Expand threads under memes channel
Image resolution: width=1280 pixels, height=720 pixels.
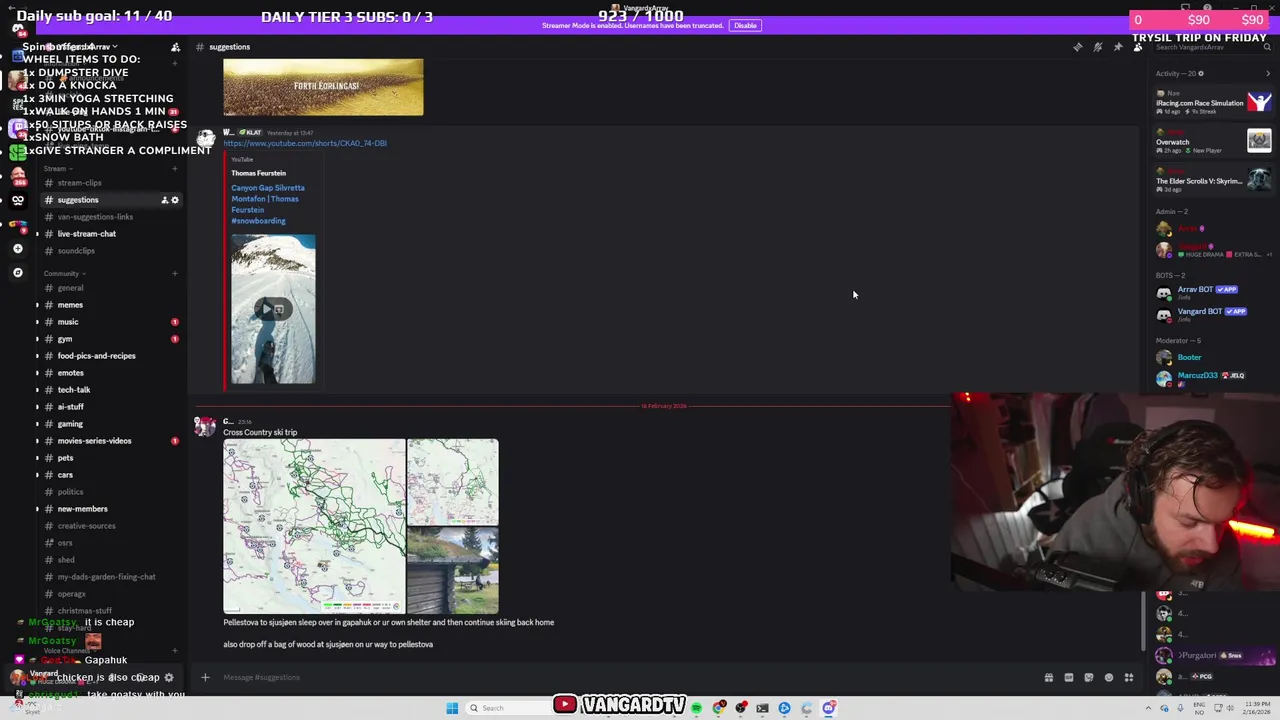(x=38, y=305)
